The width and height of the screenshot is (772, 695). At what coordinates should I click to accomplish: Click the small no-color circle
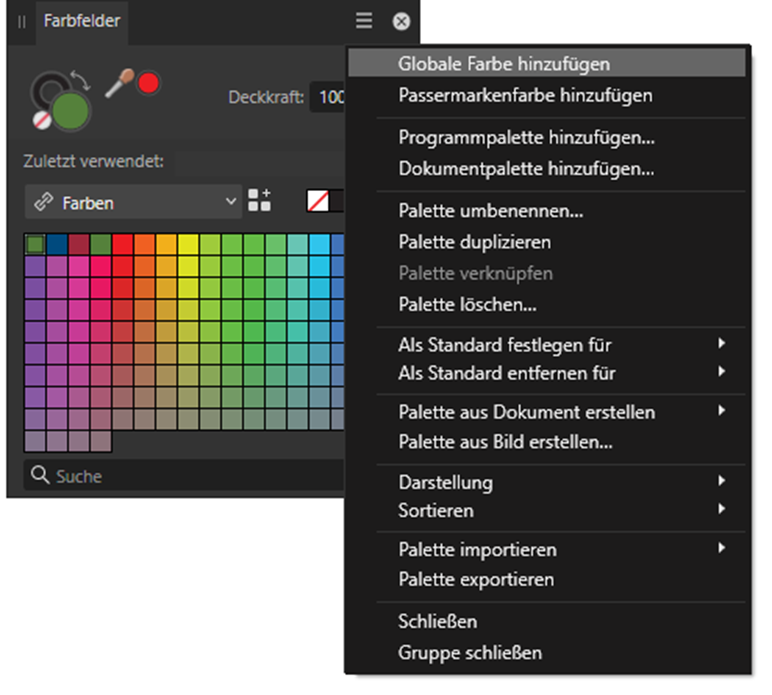click(41, 120)
